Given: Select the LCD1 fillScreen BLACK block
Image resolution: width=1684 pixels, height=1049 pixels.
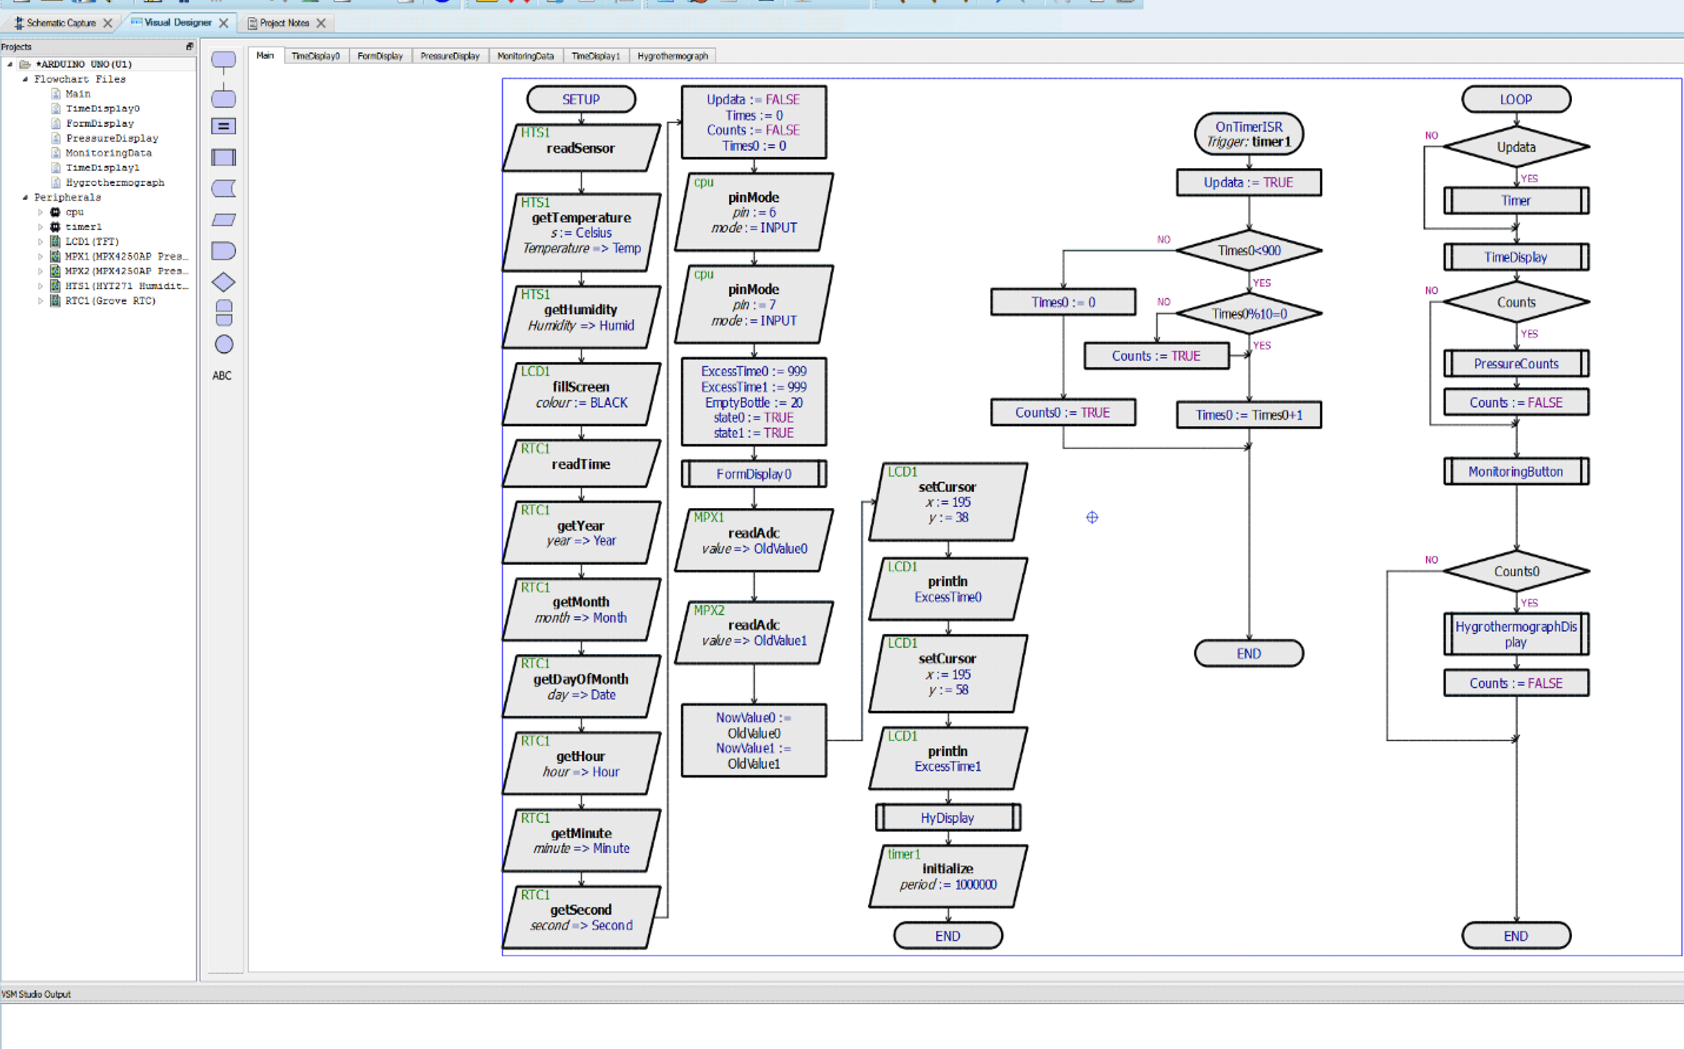Looking at the screenshot, I should 581,394.
